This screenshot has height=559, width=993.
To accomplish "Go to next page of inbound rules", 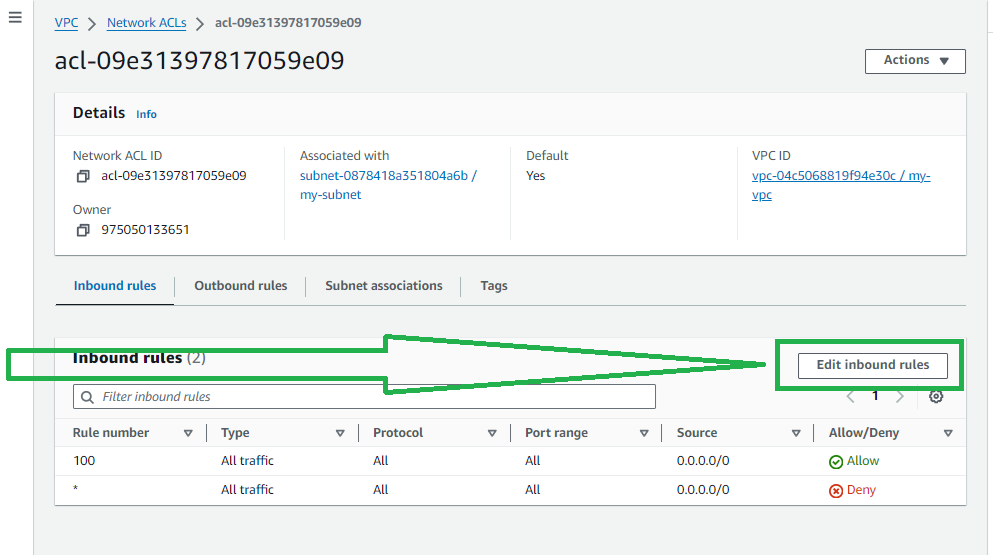I will click(900, 397).
